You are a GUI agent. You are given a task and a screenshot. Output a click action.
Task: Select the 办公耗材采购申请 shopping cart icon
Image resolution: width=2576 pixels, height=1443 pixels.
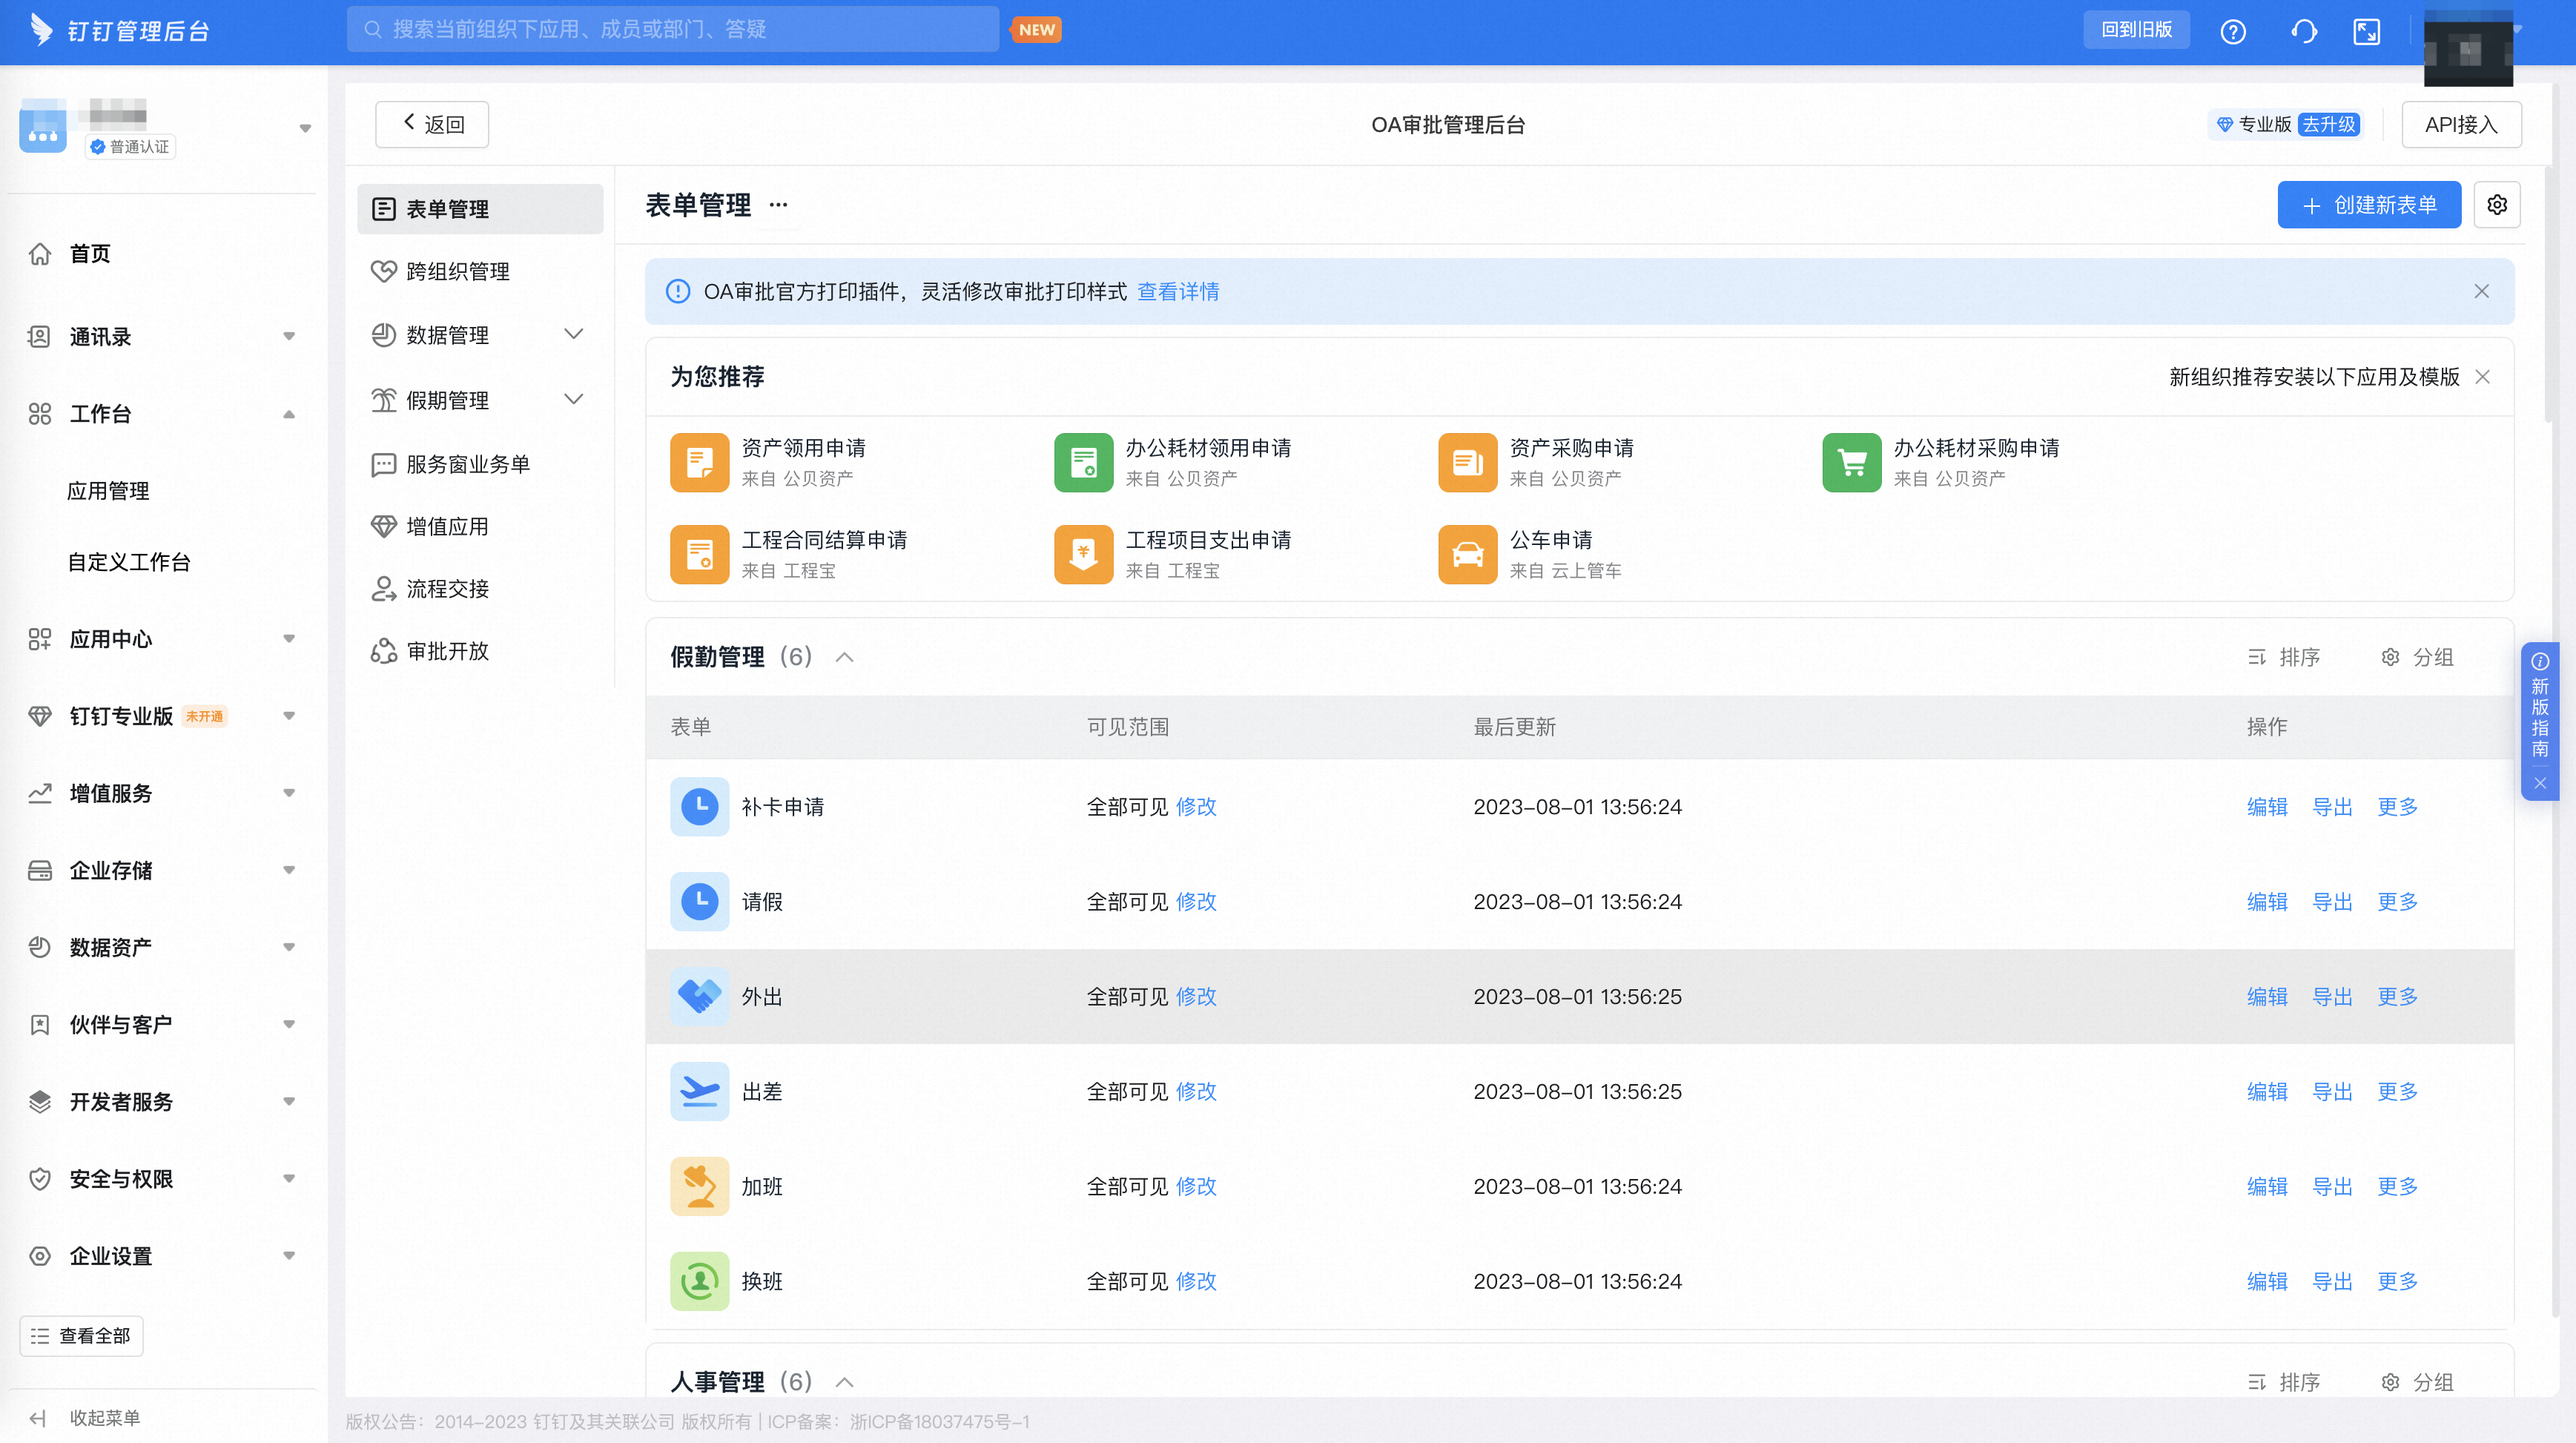1851,462
